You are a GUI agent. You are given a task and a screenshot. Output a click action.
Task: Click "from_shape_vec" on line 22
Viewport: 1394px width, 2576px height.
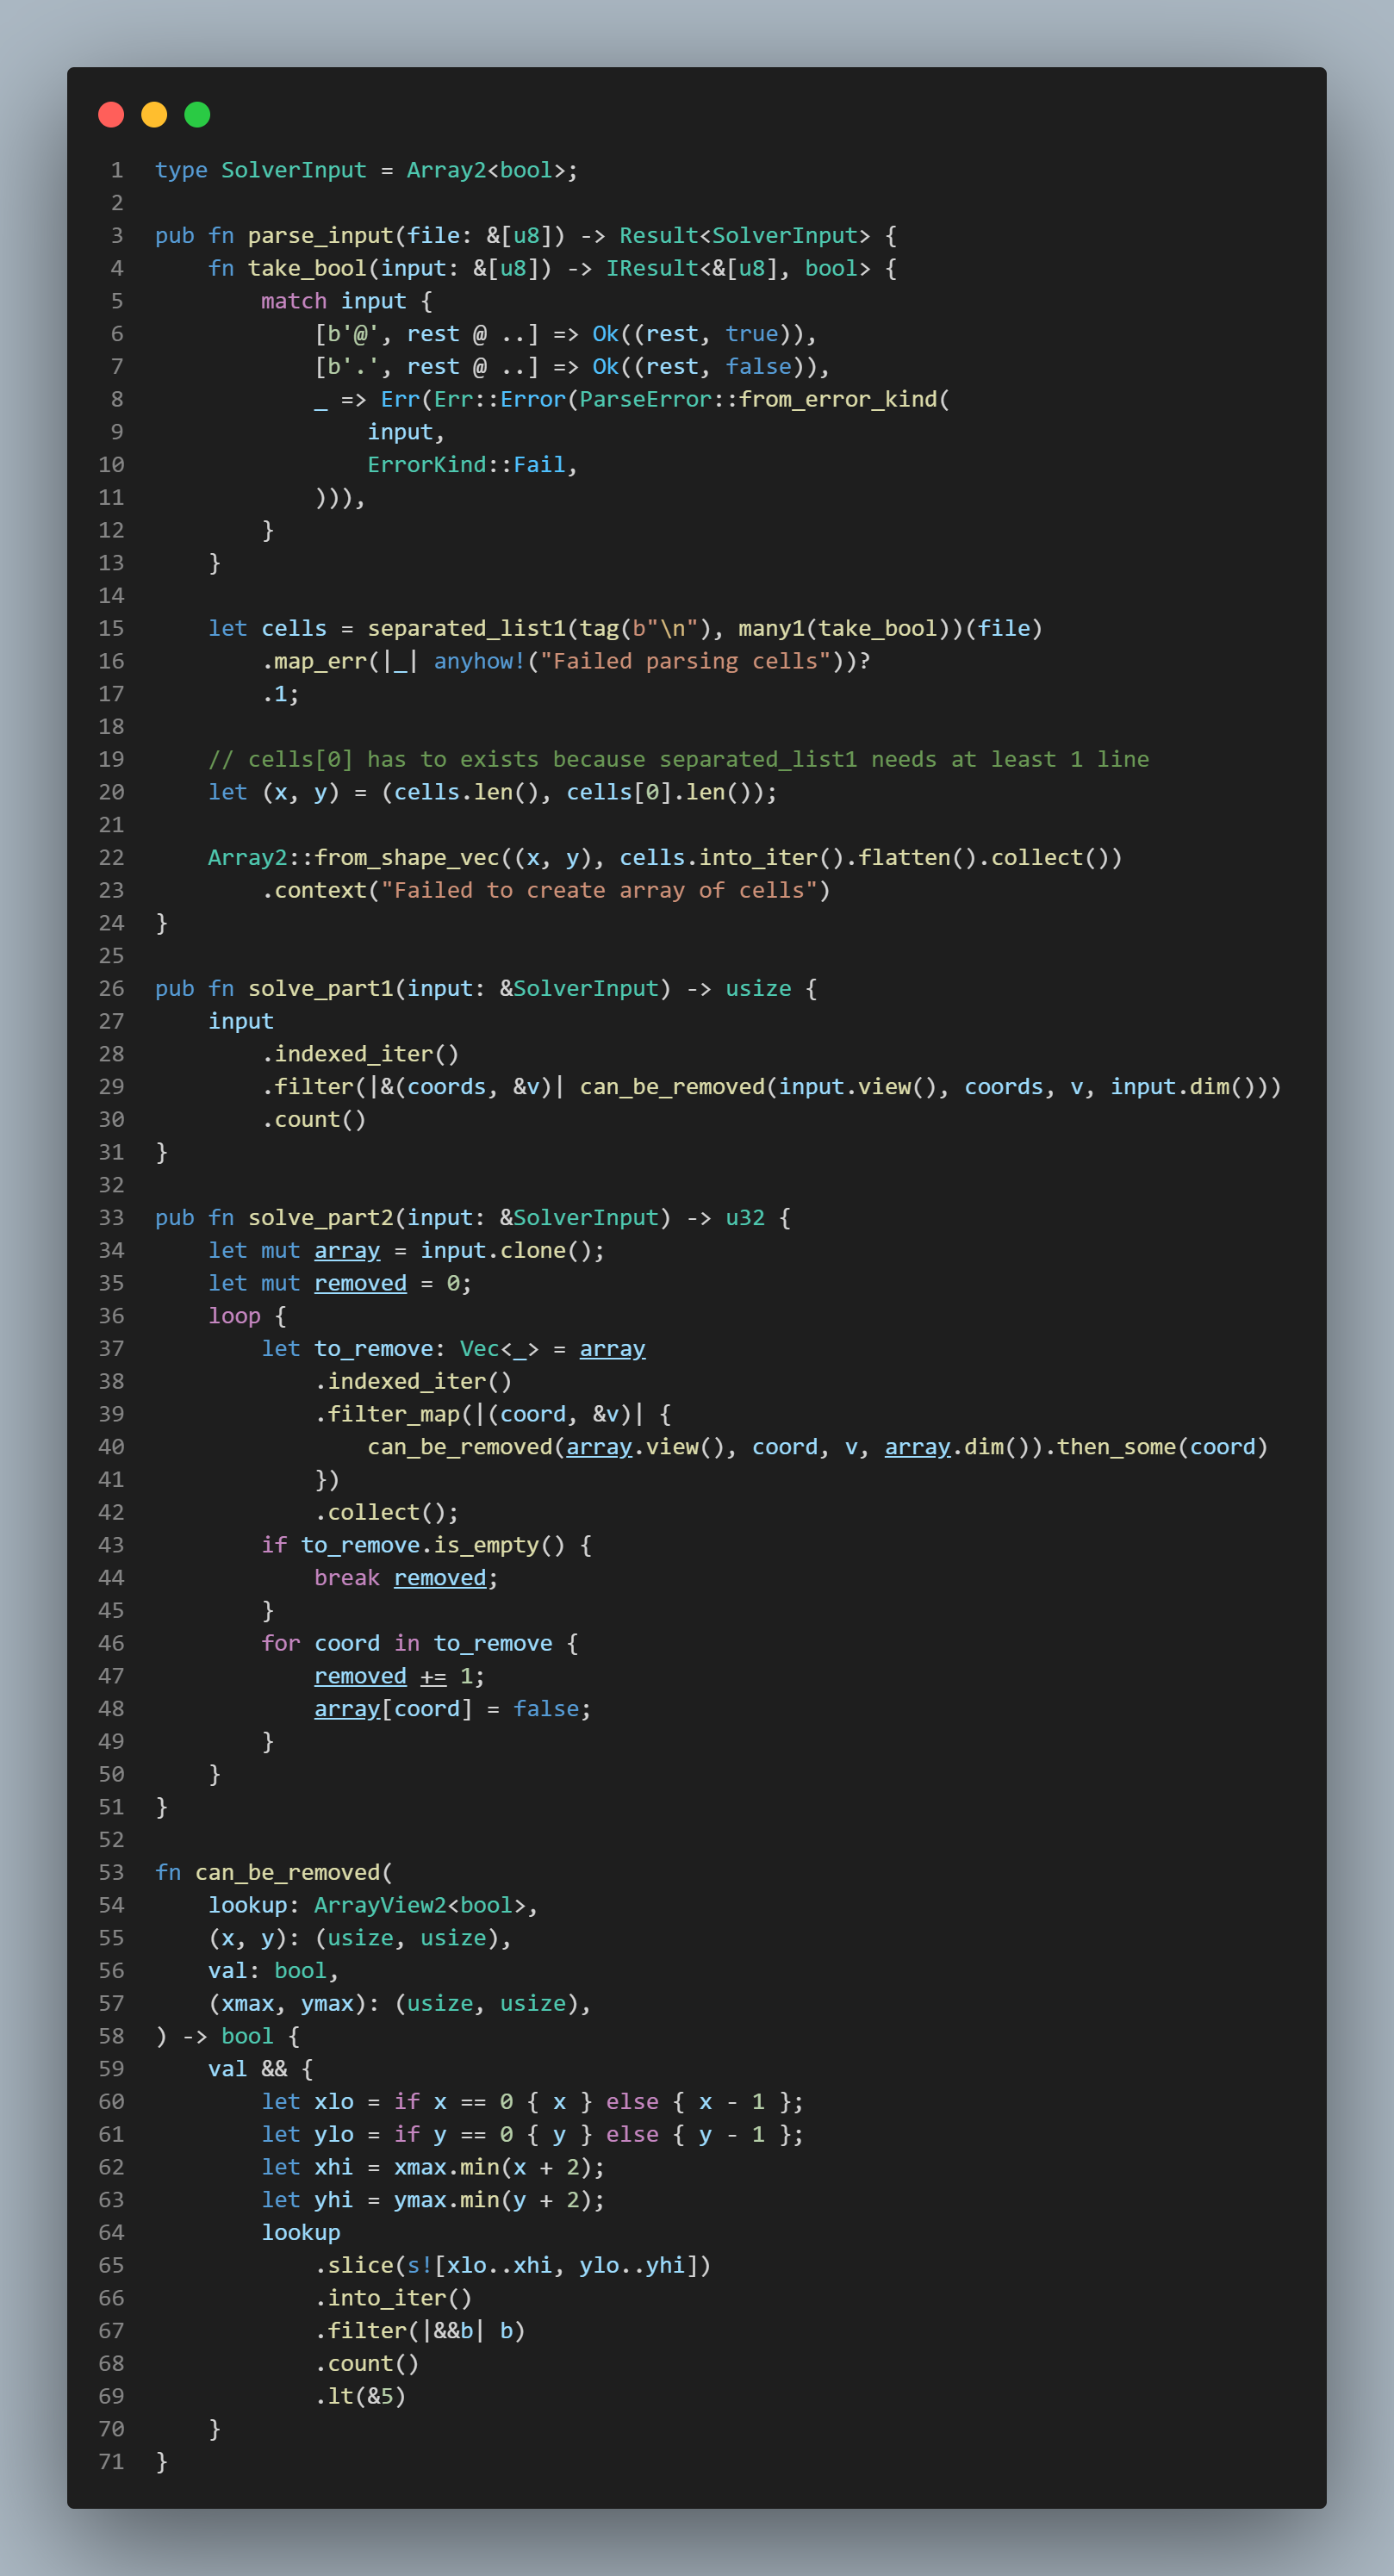click(x=407, y=858)
